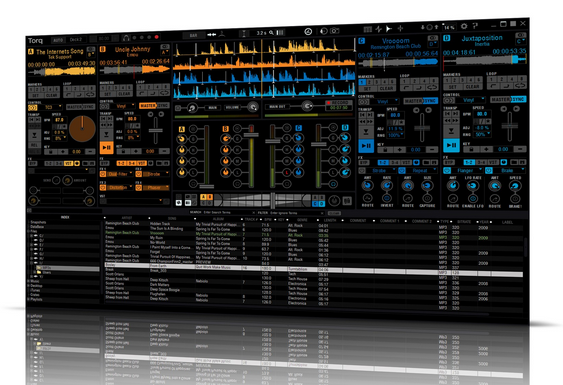
Task: Click the headphones icon in top toolbar
Action: point(126,38)
